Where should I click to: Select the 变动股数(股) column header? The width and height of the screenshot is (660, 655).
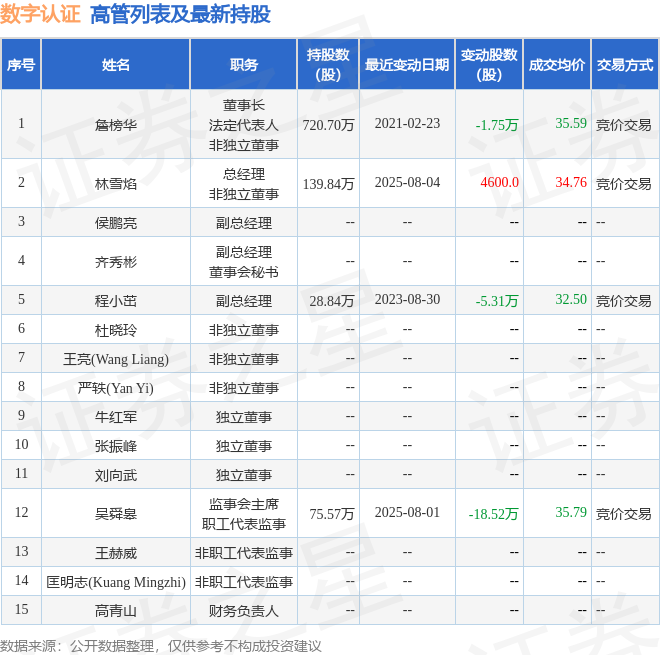click(x=489, y=65)
